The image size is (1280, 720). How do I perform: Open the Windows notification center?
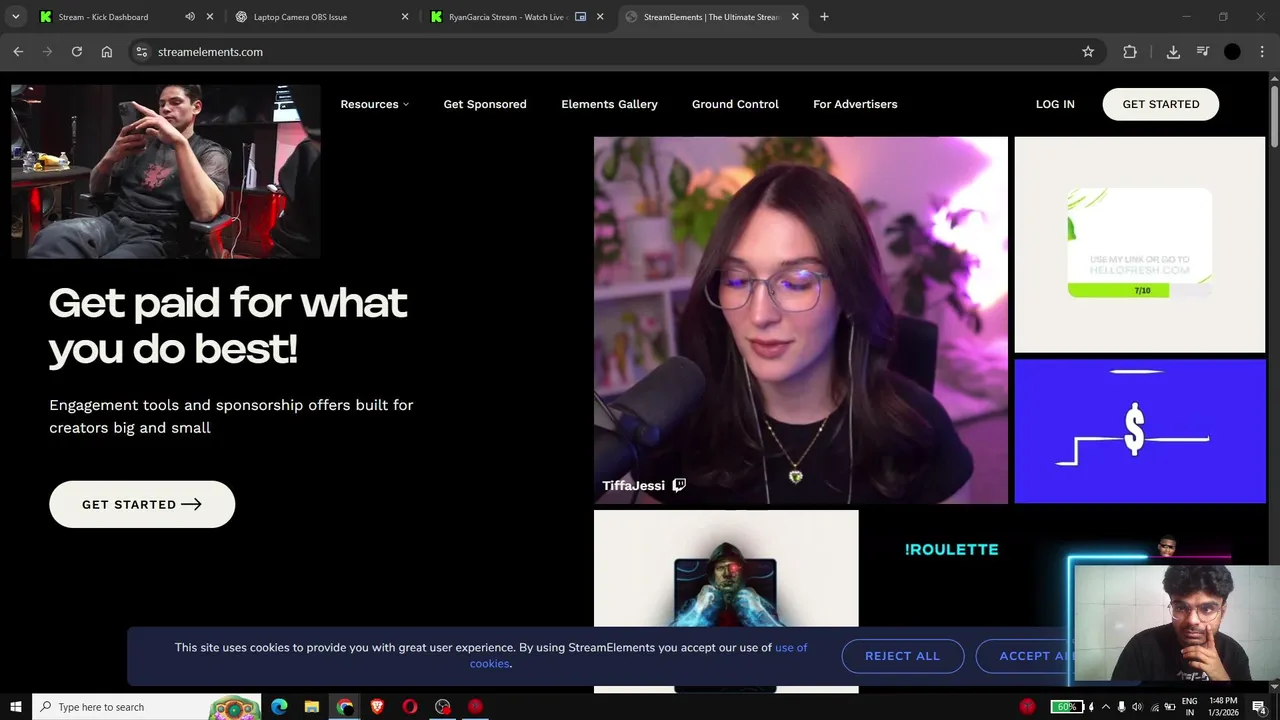tap(1260, 707)
